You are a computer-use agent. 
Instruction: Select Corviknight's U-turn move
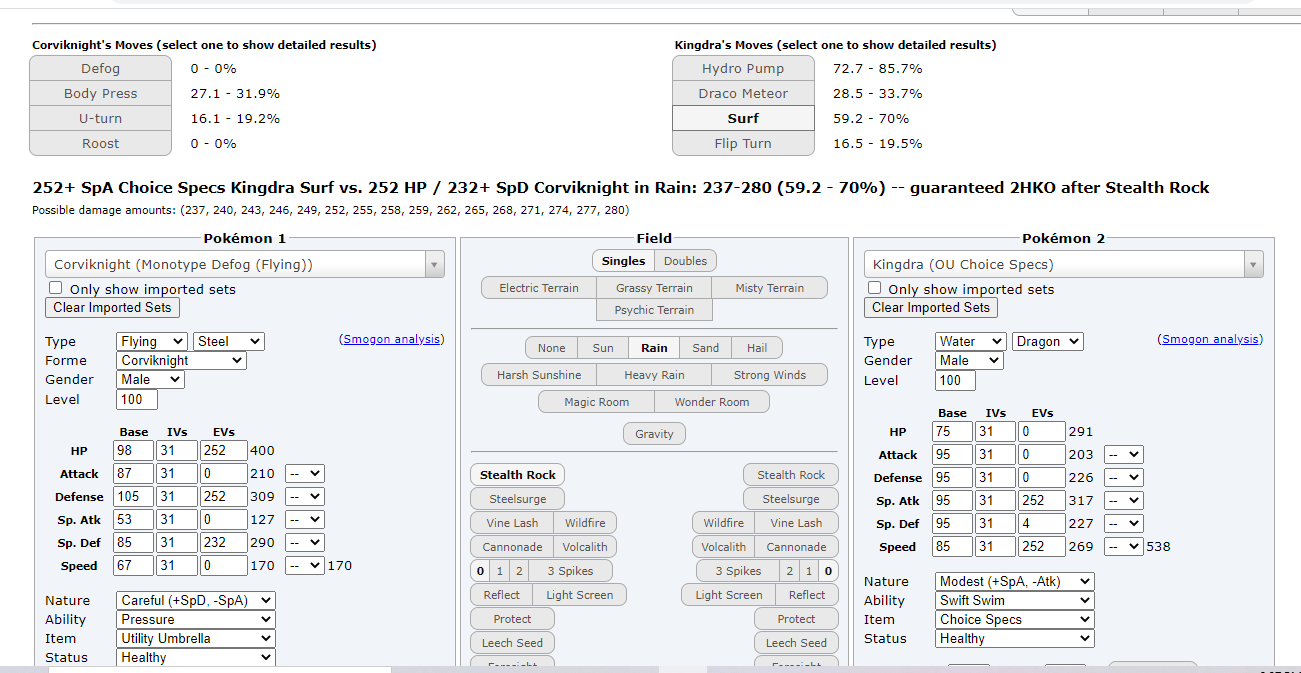[100, 119]
